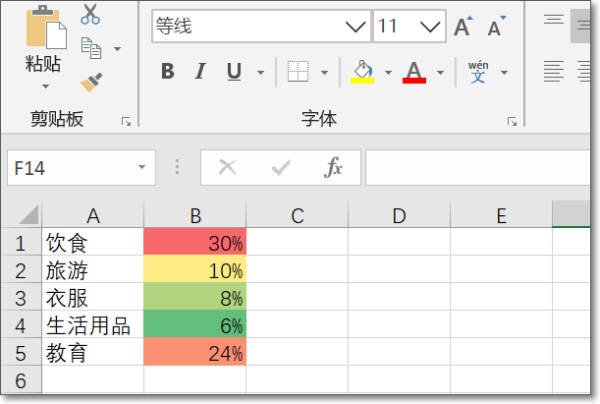Open the font color dropdown arrow
The height and width of the screenshot is (404, 600).
point(440,73)
